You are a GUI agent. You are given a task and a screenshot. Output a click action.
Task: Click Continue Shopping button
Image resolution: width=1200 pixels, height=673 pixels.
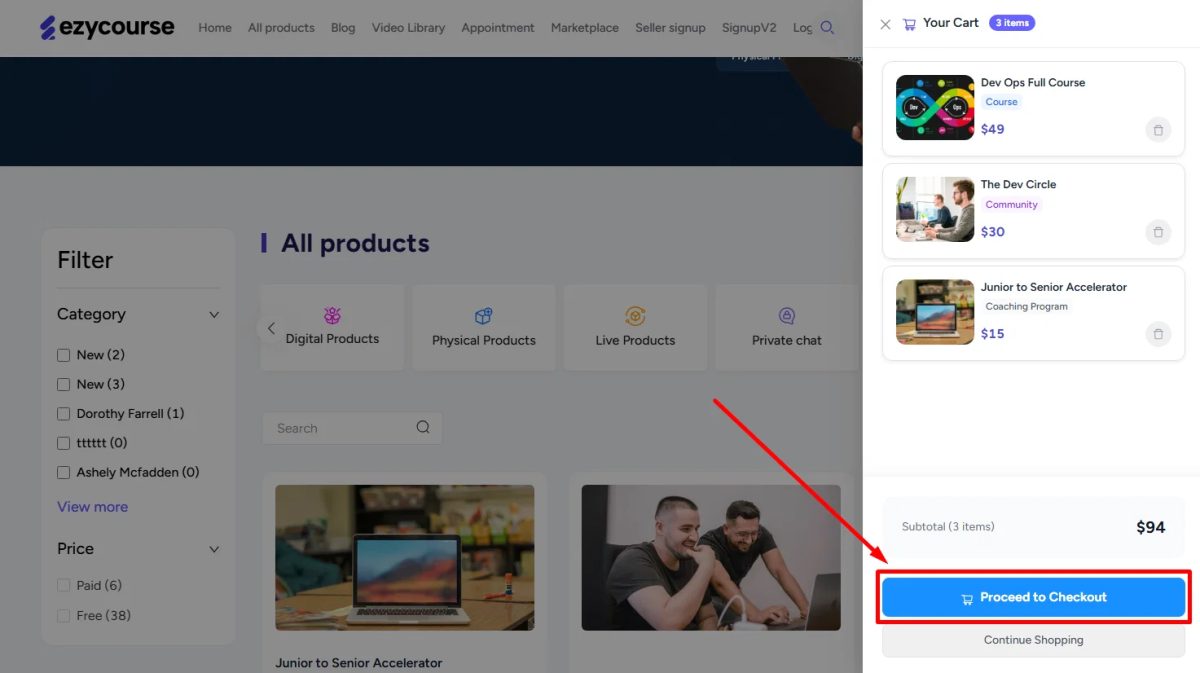(x=1034, y=640)
